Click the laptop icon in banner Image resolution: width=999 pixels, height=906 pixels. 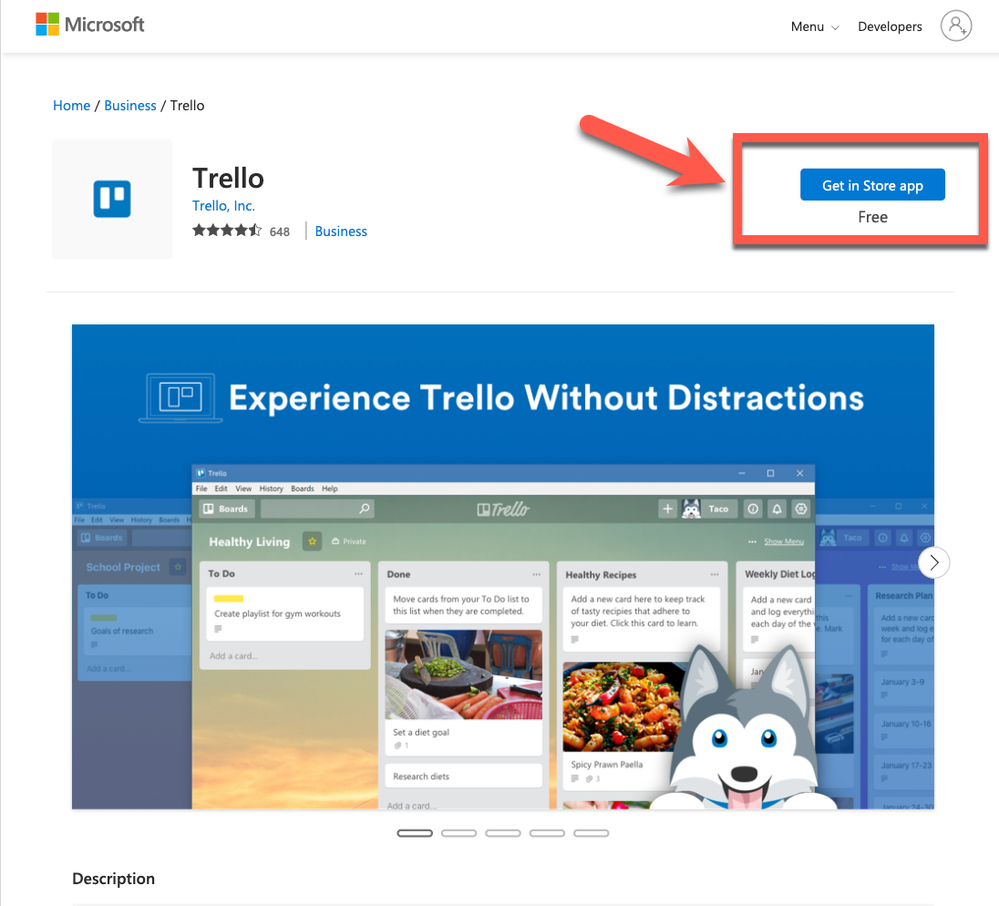click(180, 398)
